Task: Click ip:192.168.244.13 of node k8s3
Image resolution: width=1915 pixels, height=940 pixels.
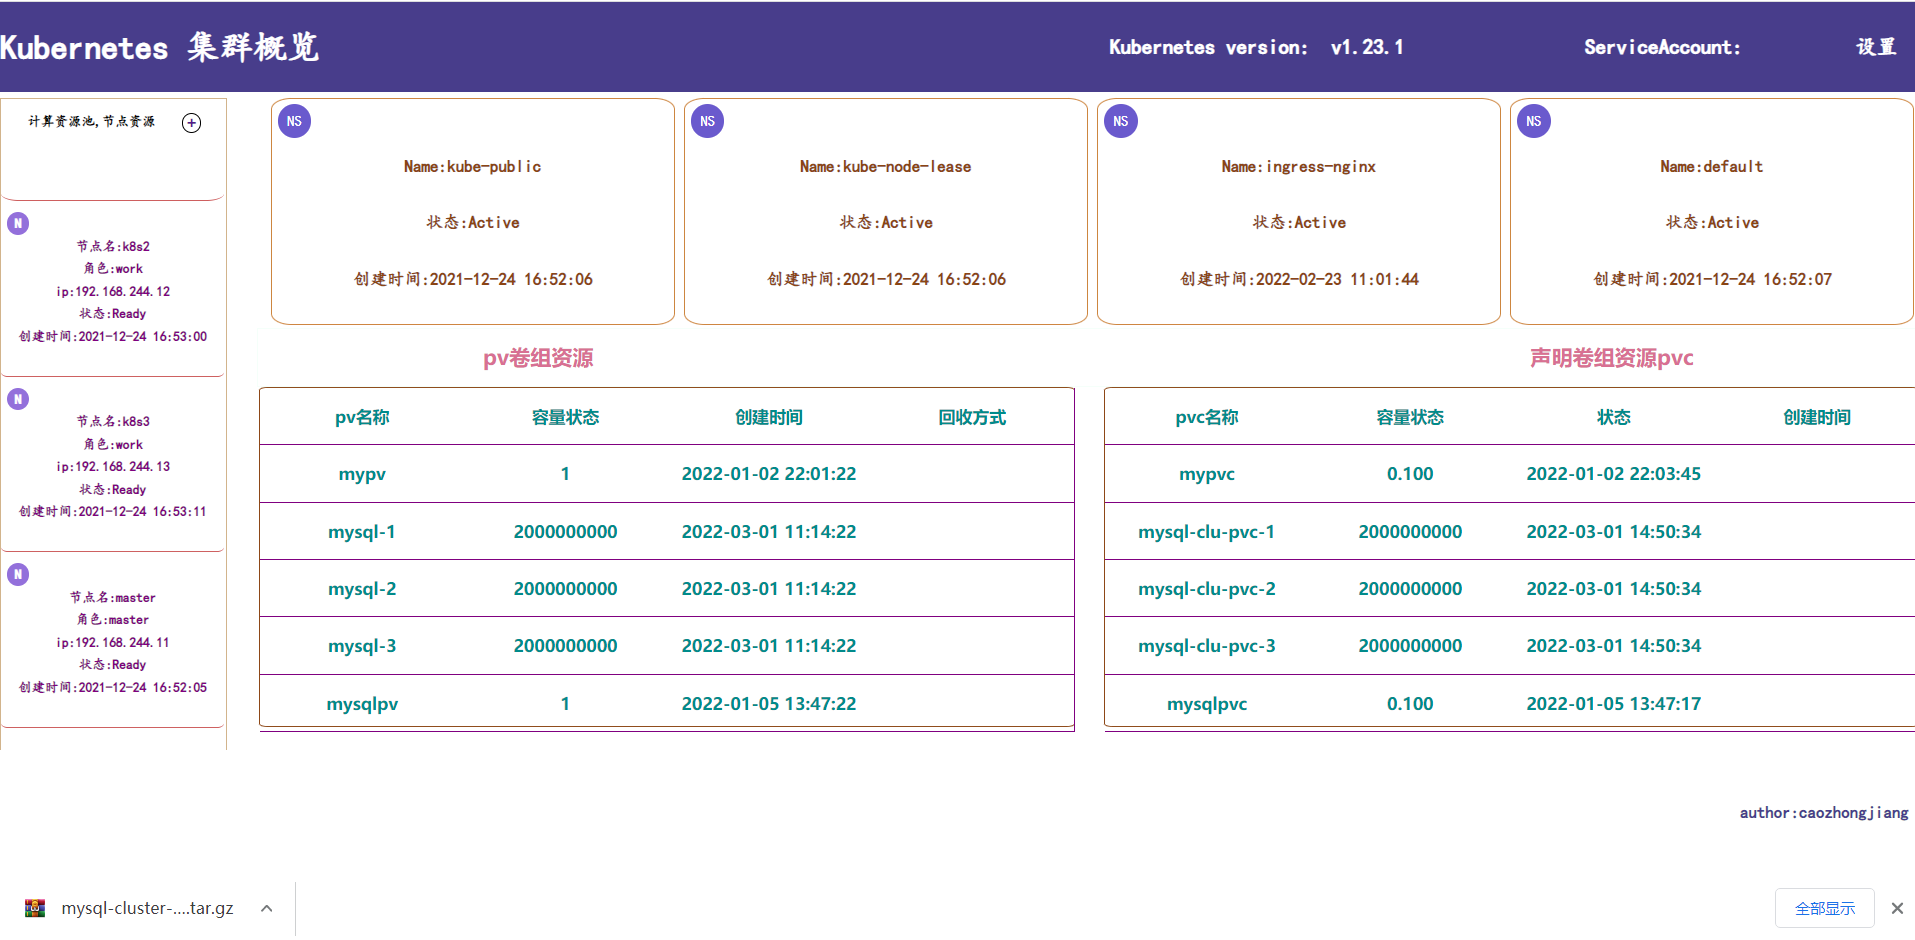Action: [113, 467]
